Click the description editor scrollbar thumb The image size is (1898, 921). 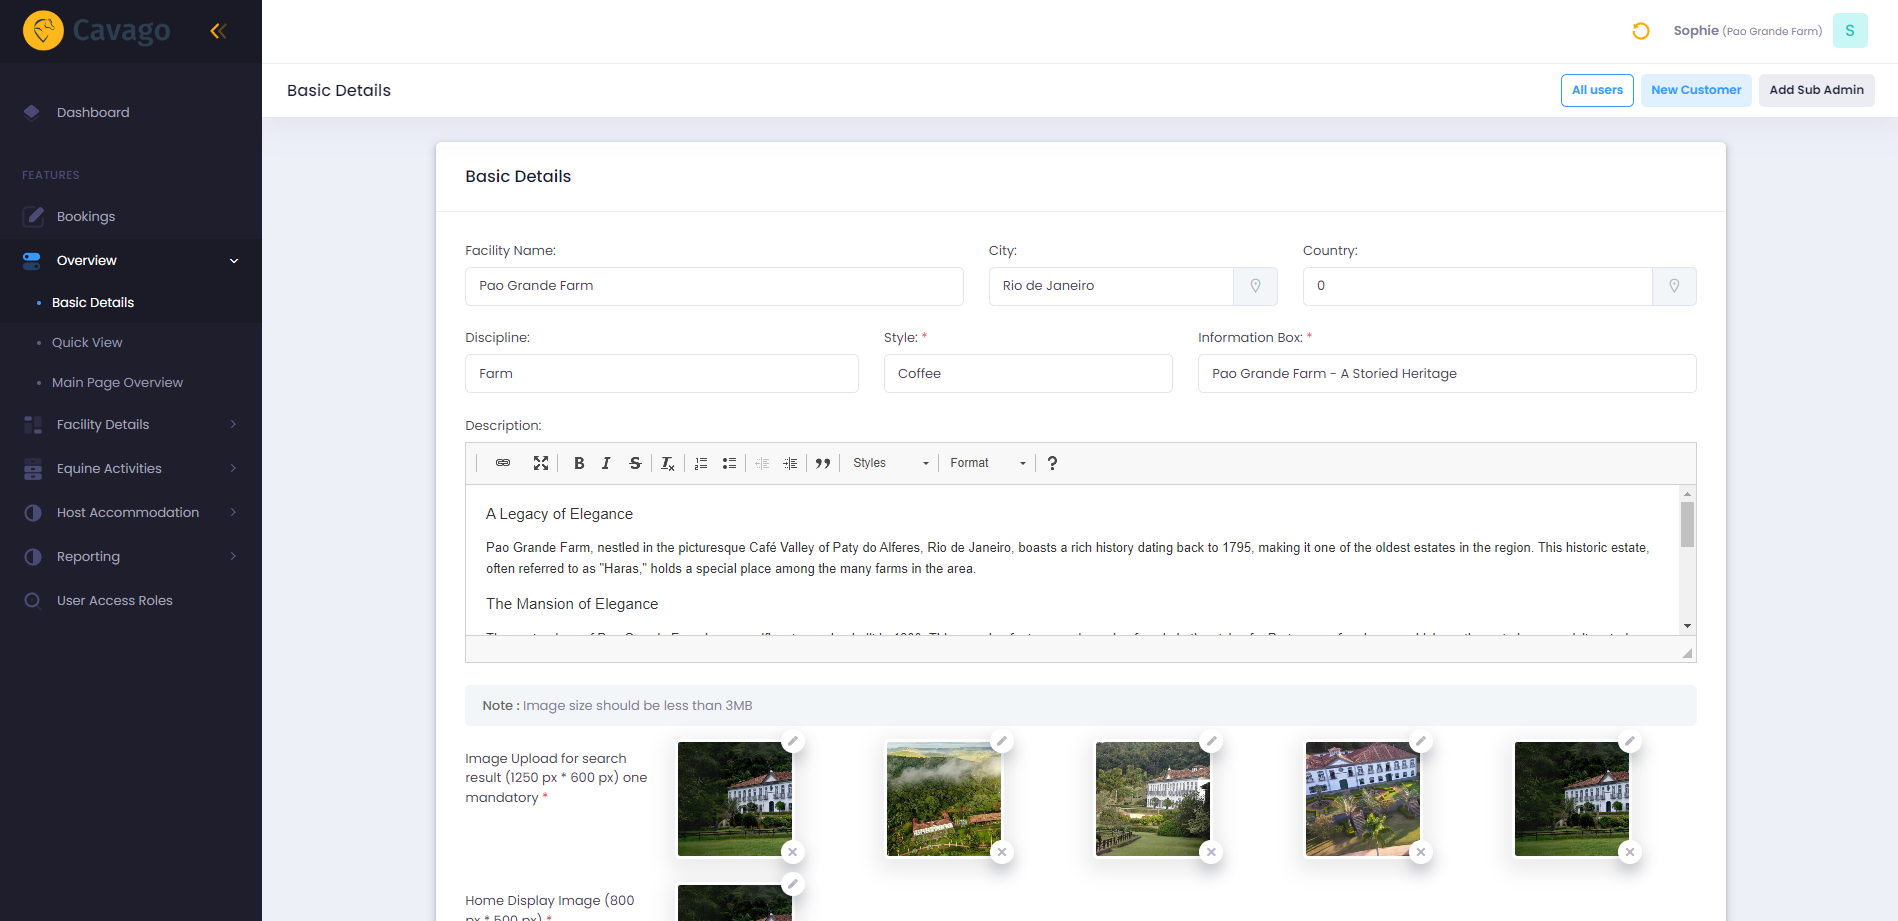coord(1687,525)
